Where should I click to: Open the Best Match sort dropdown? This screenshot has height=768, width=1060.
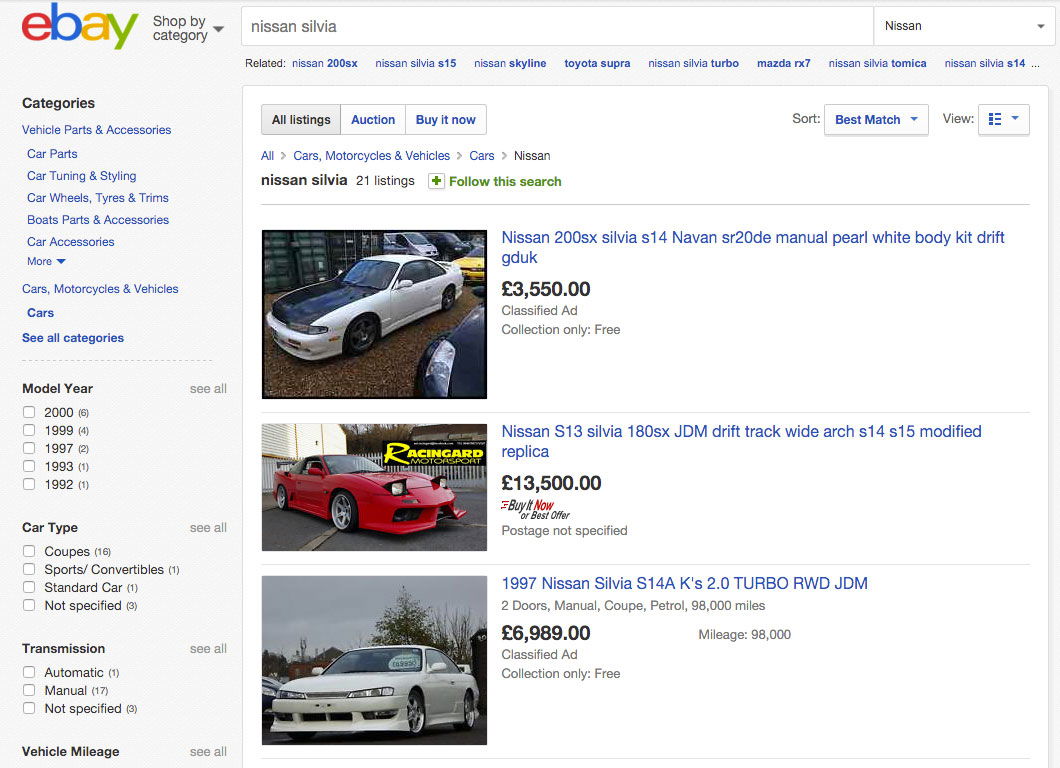pyautogui.click(x=876, y=119)
